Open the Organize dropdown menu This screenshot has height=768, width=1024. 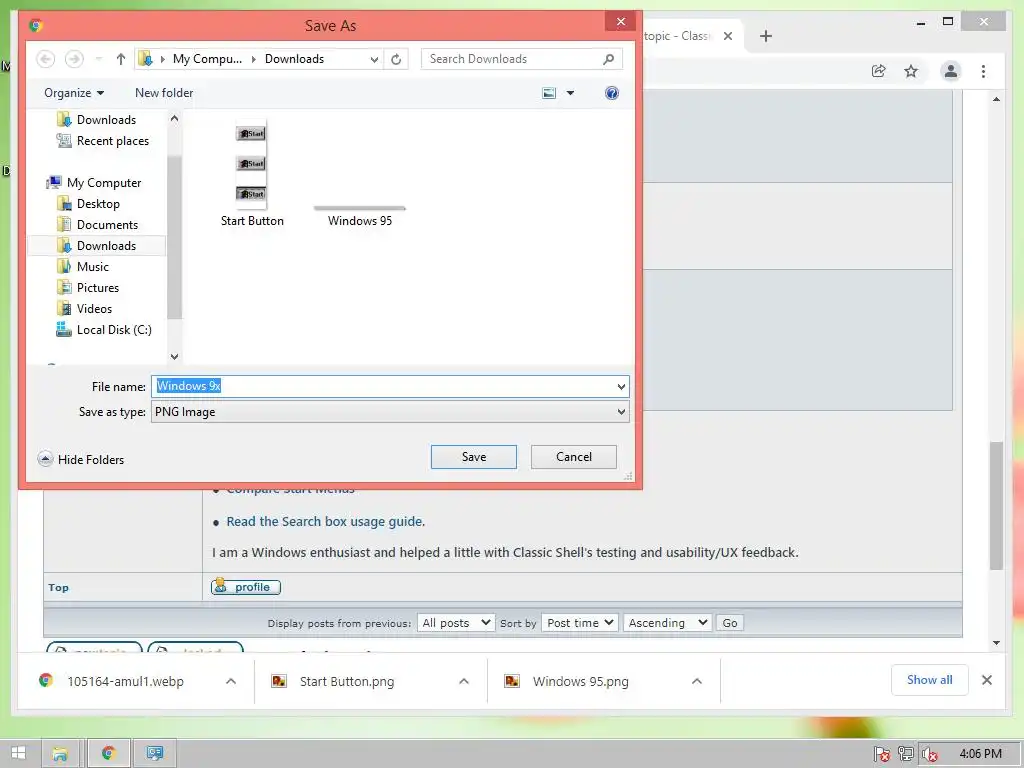[x=74, y=93]
